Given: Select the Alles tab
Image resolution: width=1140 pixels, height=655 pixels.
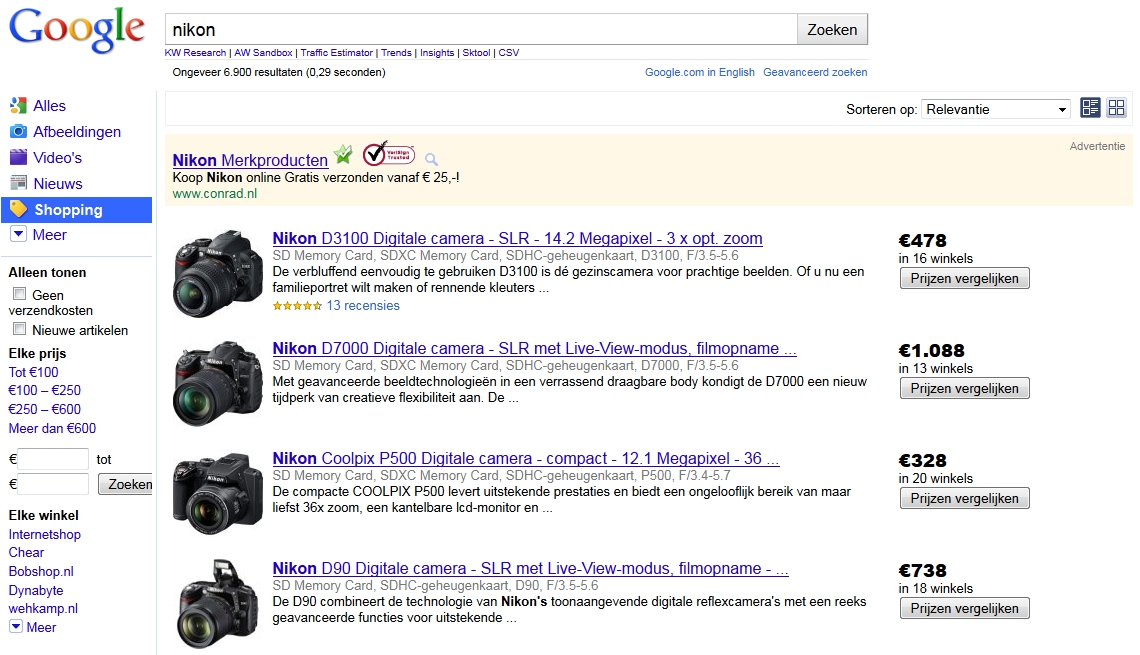Looking at the screenshot, I should (x=49, y=105).
